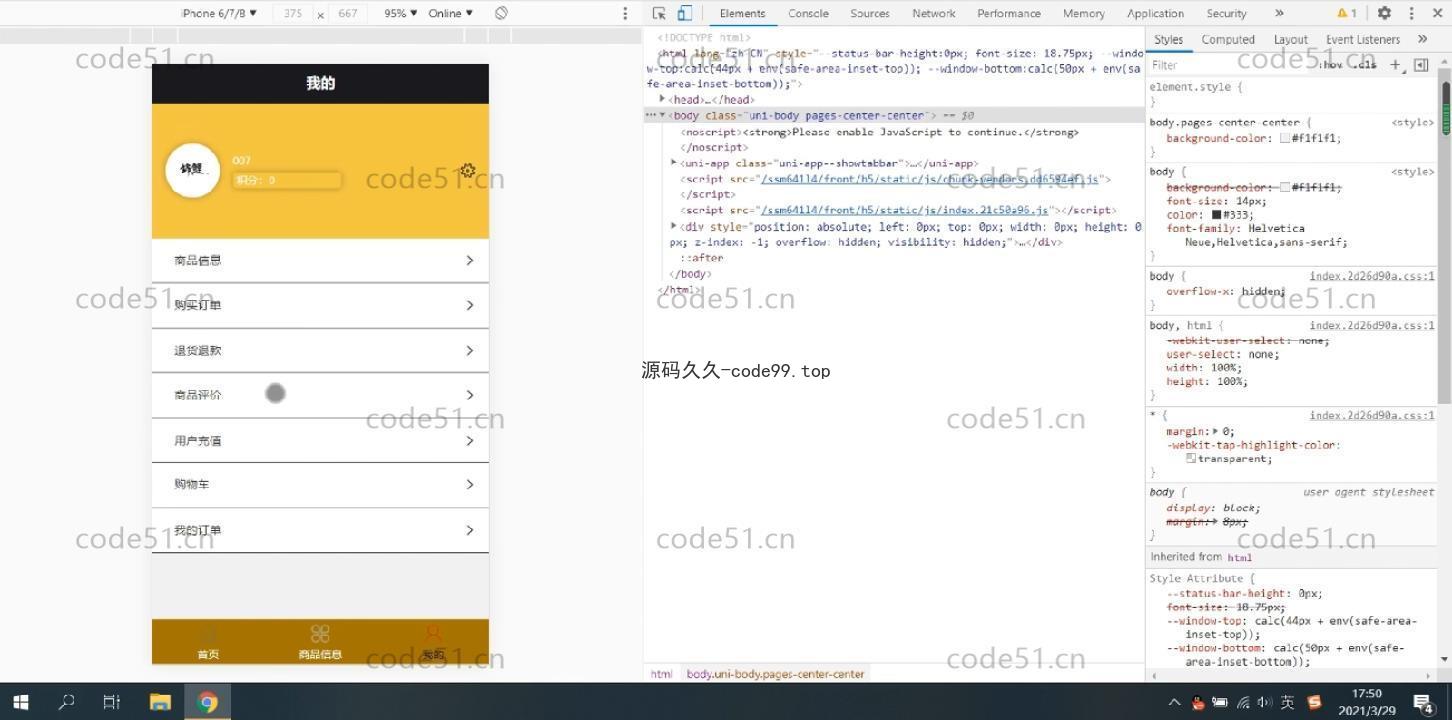The image size is (1452, 720).
Task: Expand margin shorthand property triangle
Action: tap(1216, 432)
